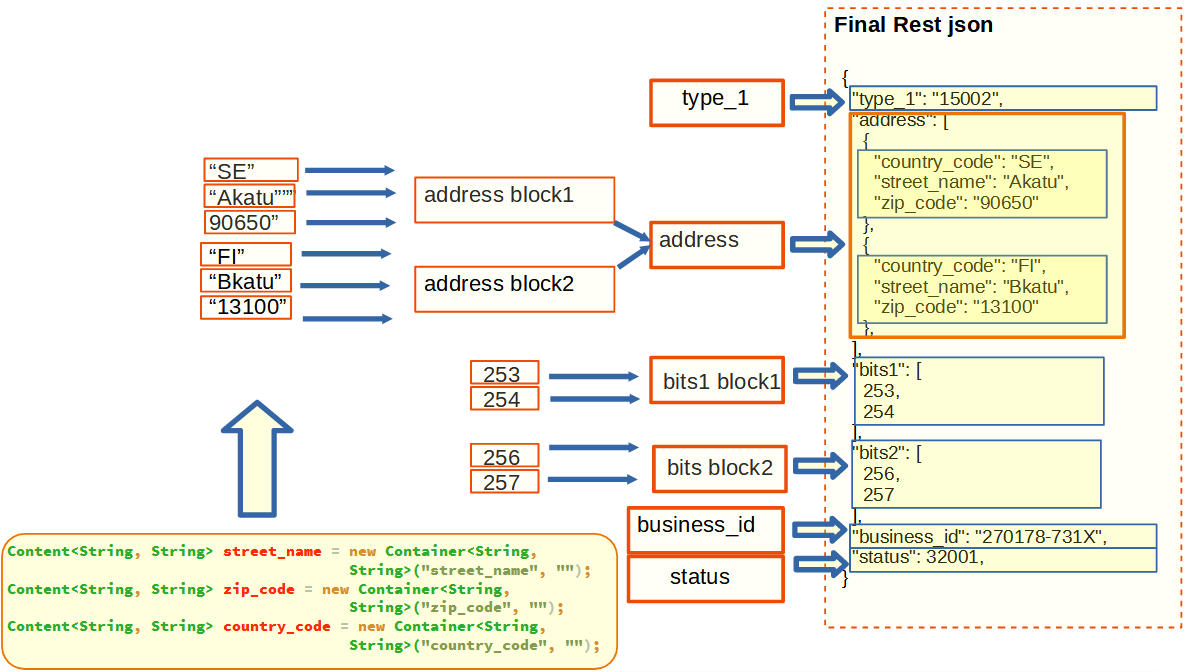Select the address block1 box
Viewport: 1193px width, 672px height.
514,200
